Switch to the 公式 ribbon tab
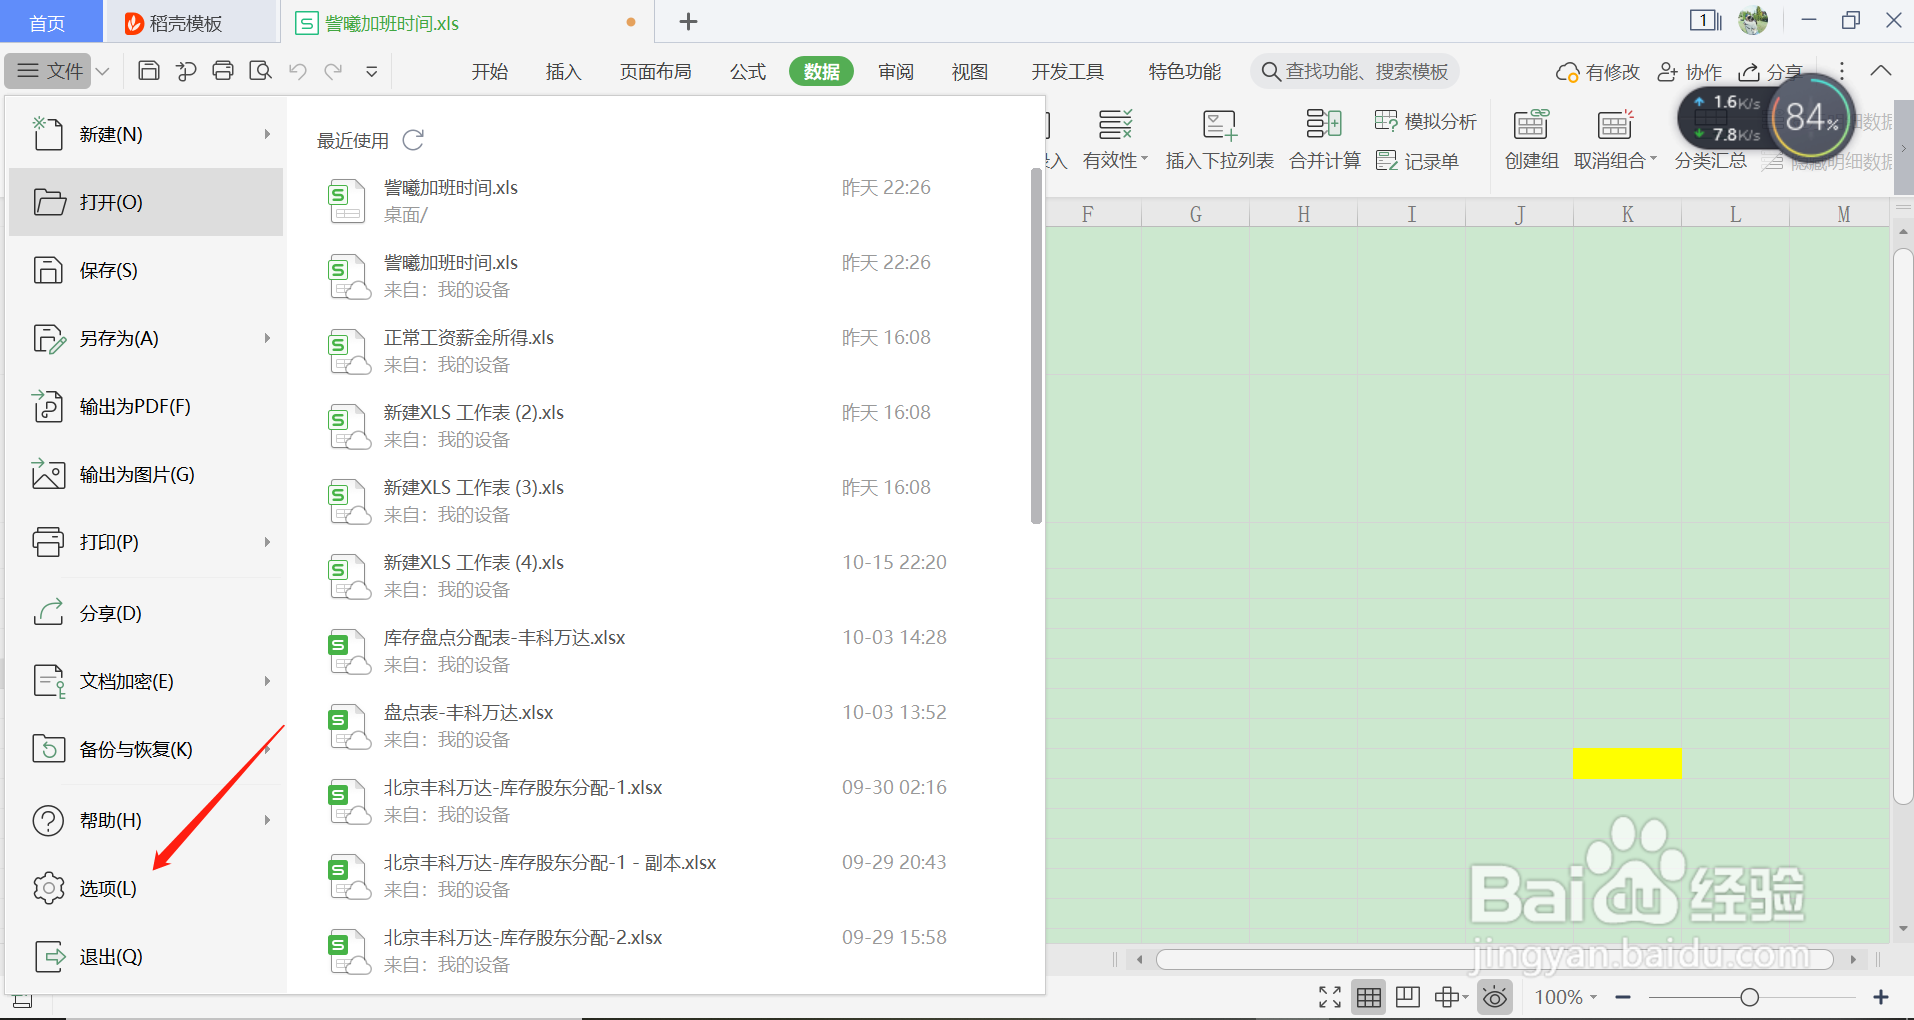Viewport: 1914px width, 1020px height. (x=747, y=71)
